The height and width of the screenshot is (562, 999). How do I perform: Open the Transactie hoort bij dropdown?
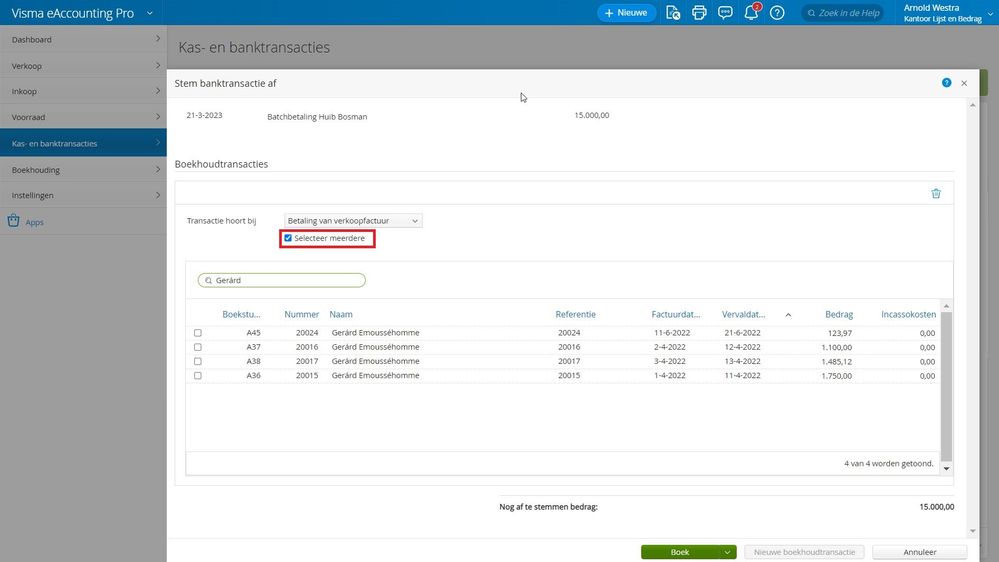(352, 220)
